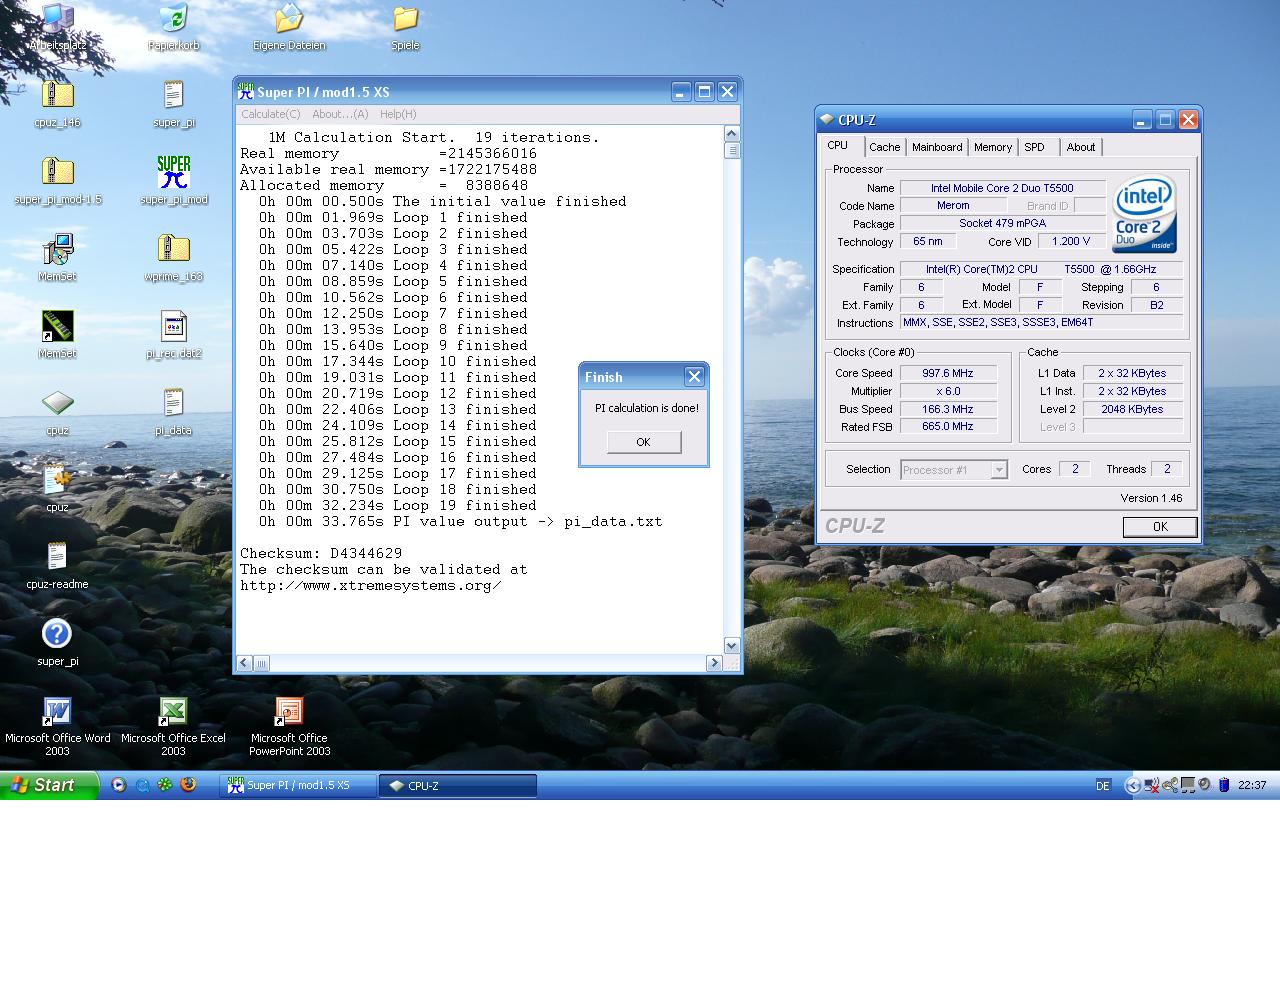Minimize the Super PI window
The width and height of the screenshot is (1280, 997).
click(x=681, y=92)
